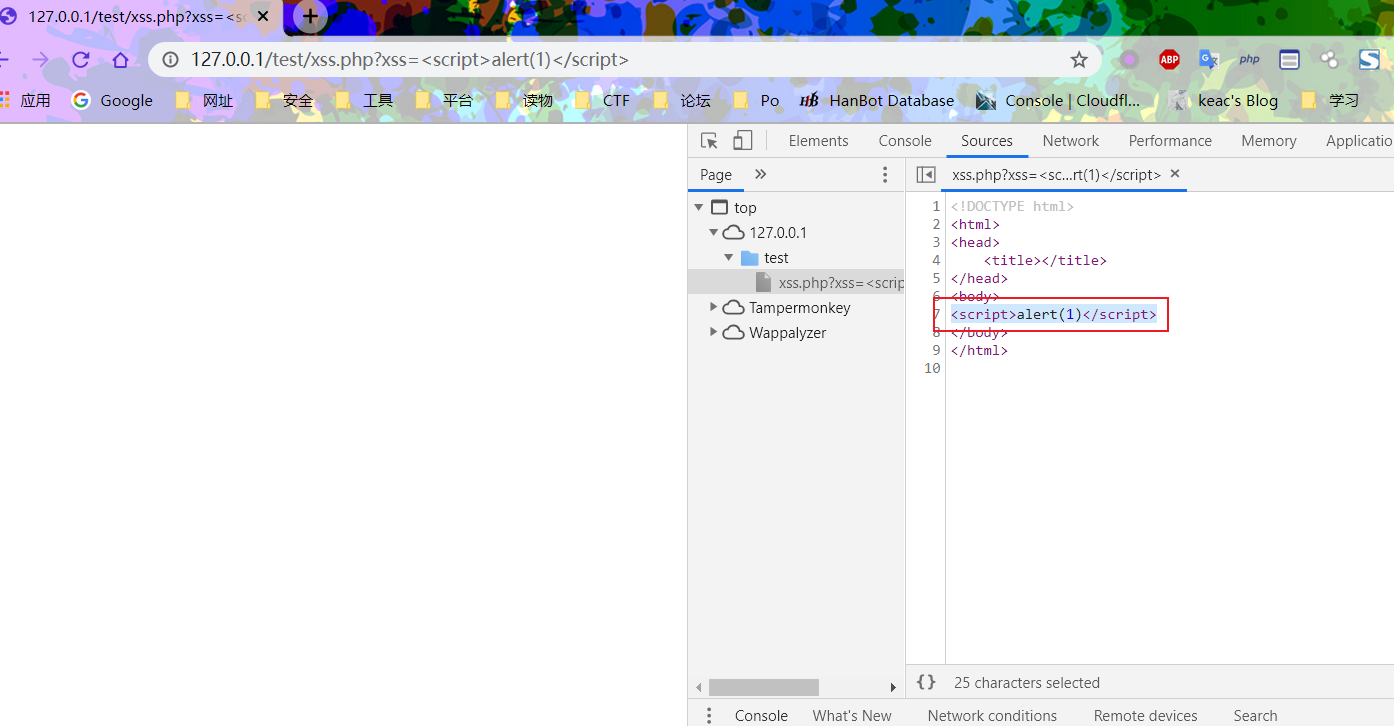Image resolution: width=1394 pixels, height=726 pixels.
Task: Open the 论坛 bookmark folder
Action: tap(682, 100)
